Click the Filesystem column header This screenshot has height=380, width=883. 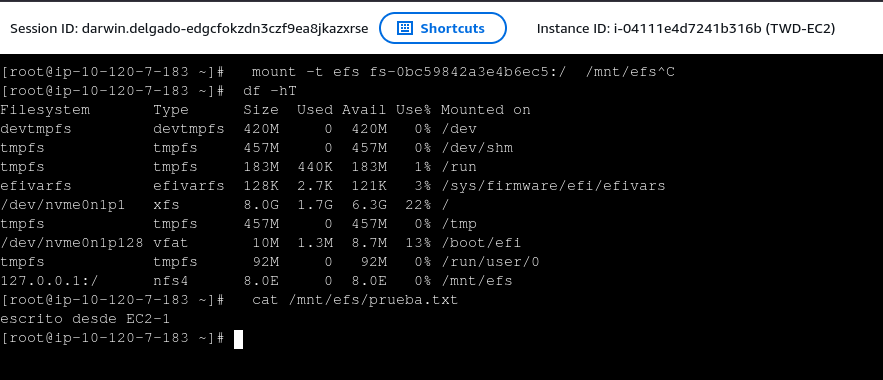point(45,110)
